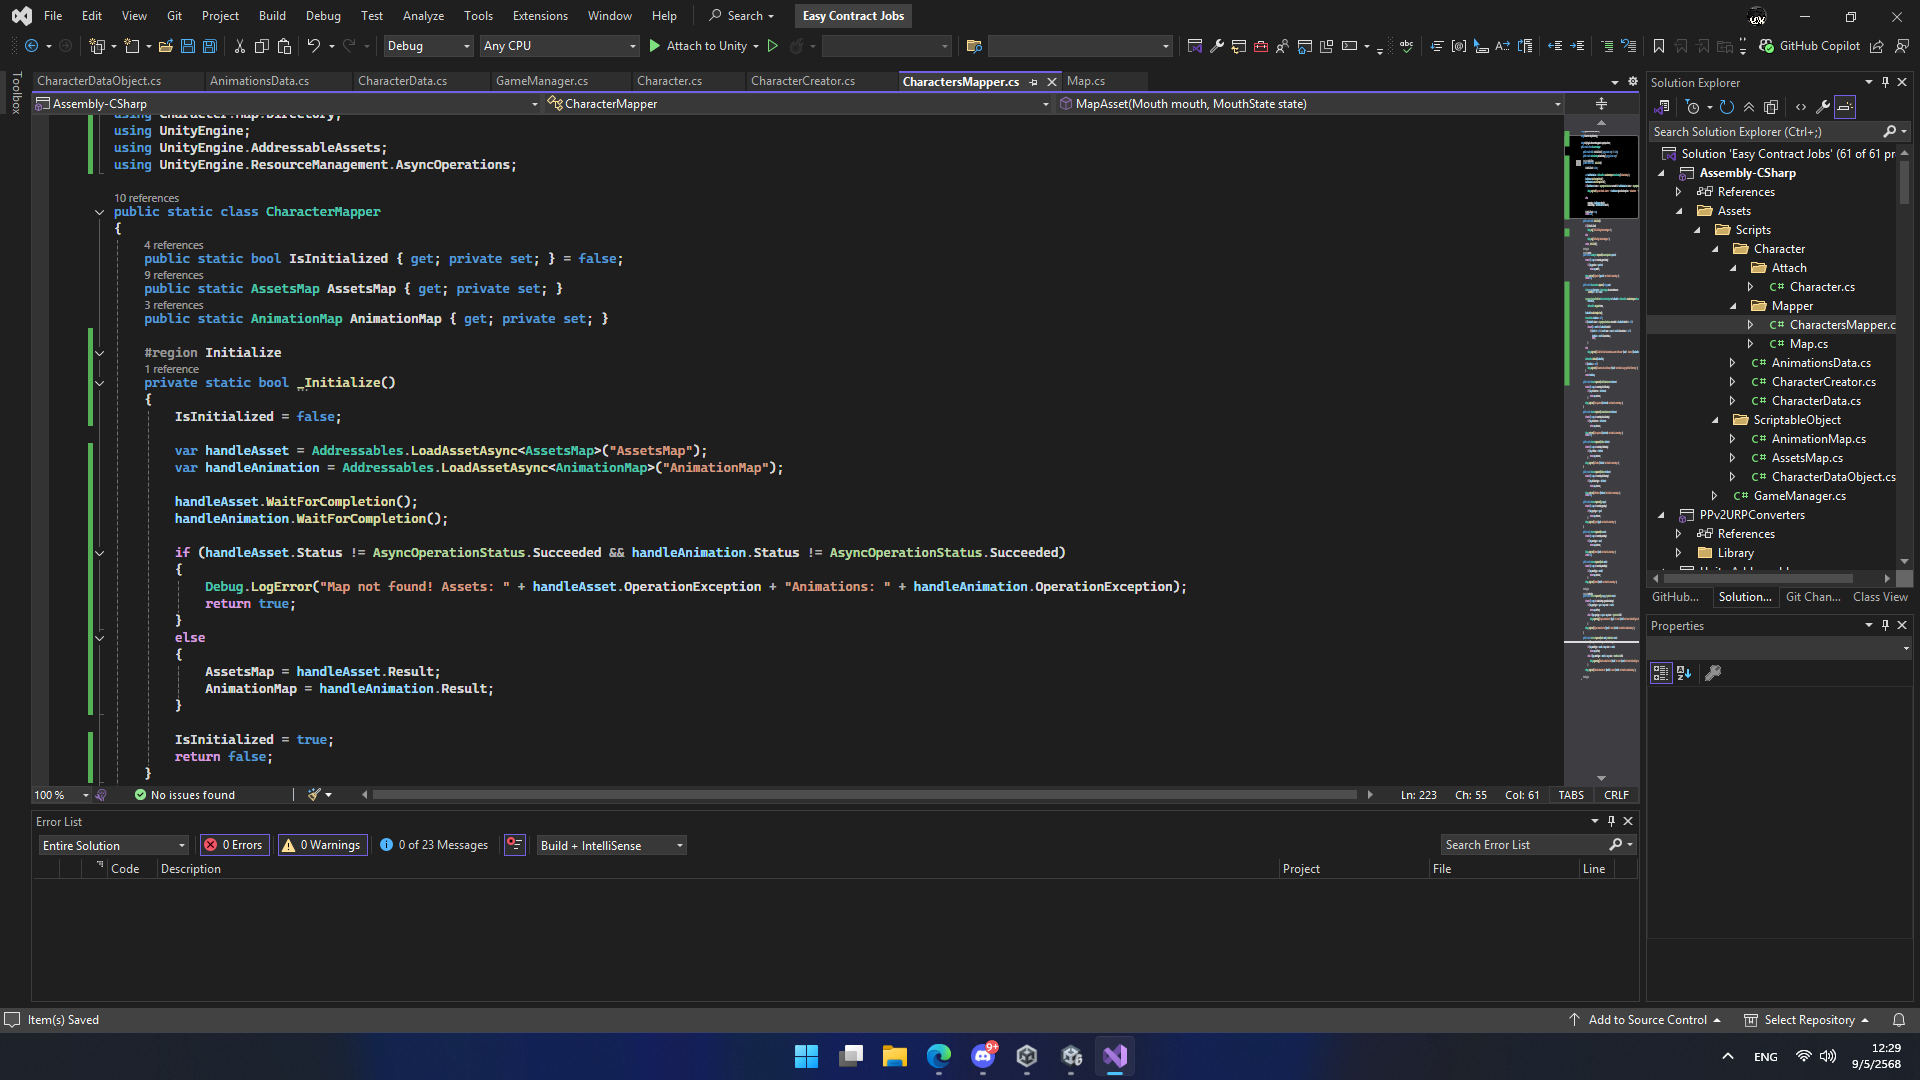Click Collapse All in Solution Explorer toolbar

(x=1749, y=107)
